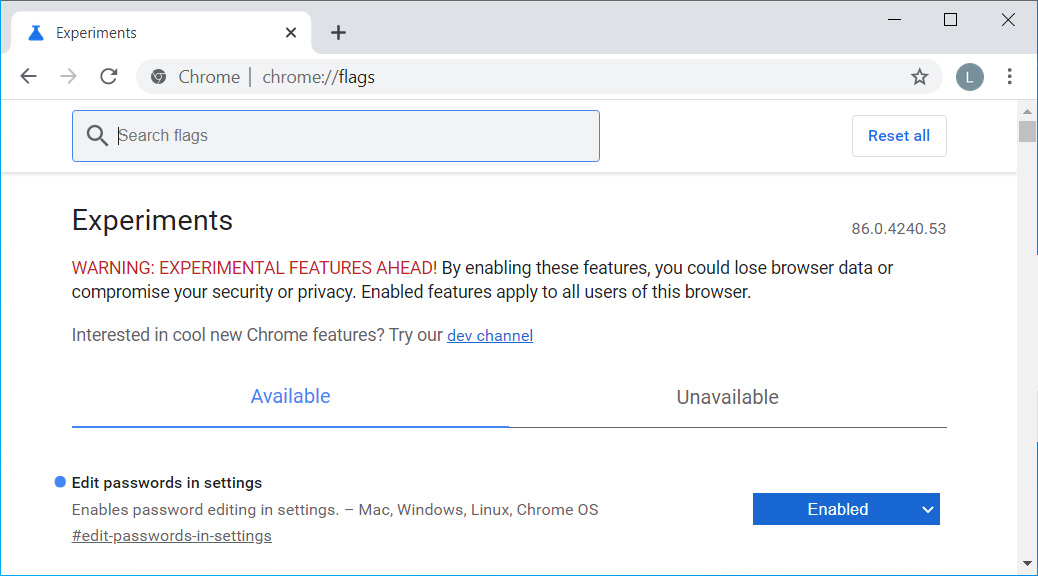Close the Experiments tab
Image resolution: width=1038 pixels, height=576 pixels.
[291, 32]
